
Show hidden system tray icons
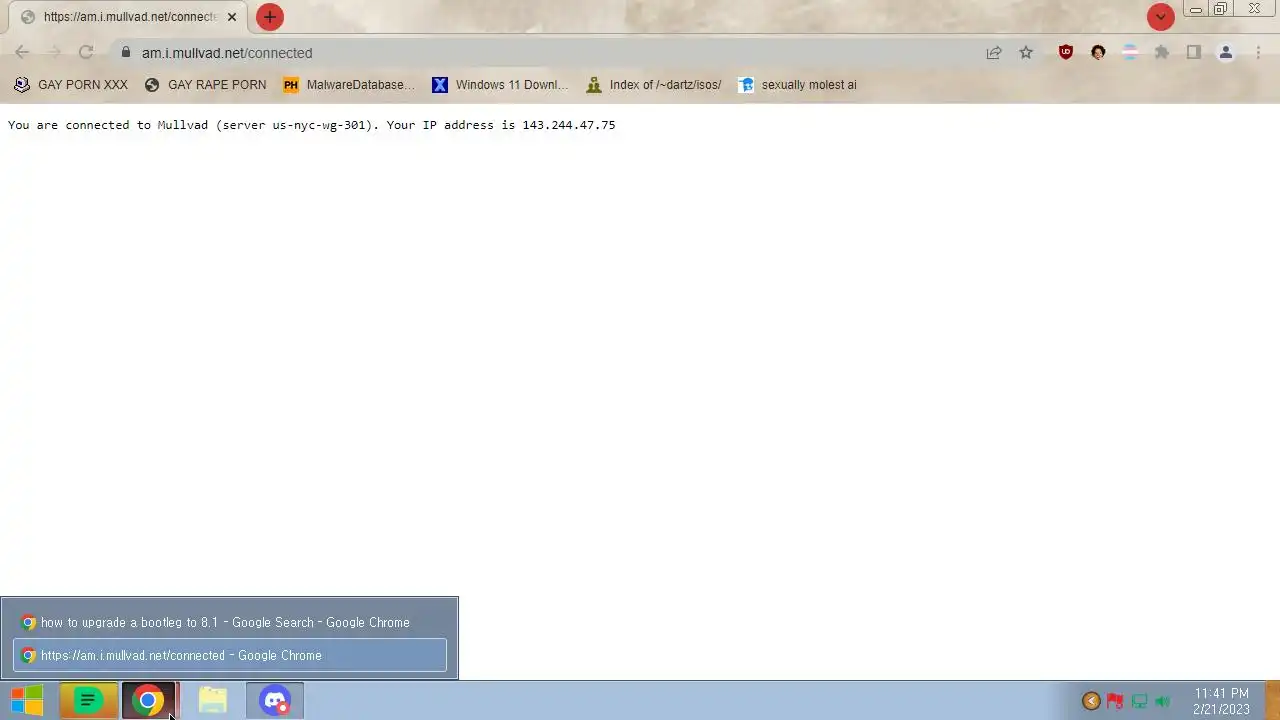pyautogui.click(x=1091, y=701)
